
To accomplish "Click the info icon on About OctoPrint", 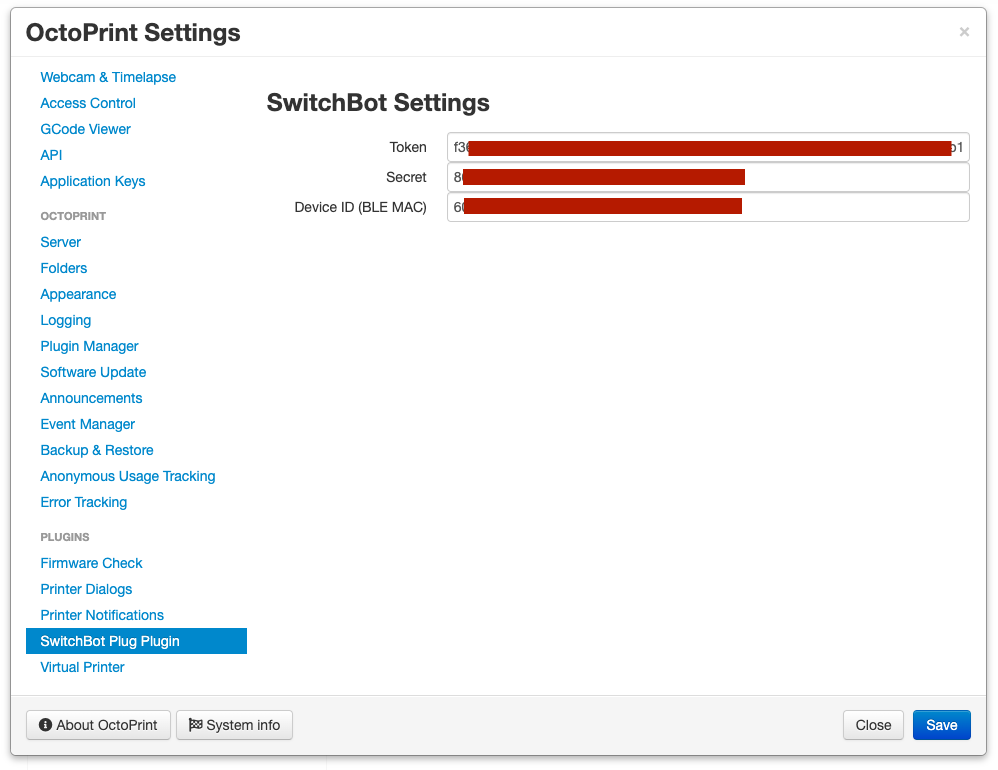I will tap(45, 725).
